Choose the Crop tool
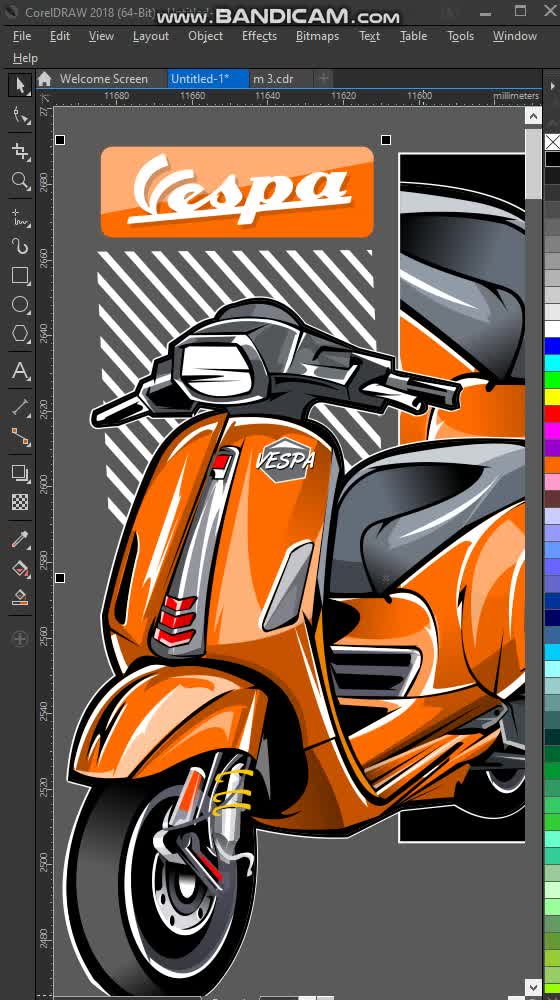560x1000 pixels. pos(20,151)
